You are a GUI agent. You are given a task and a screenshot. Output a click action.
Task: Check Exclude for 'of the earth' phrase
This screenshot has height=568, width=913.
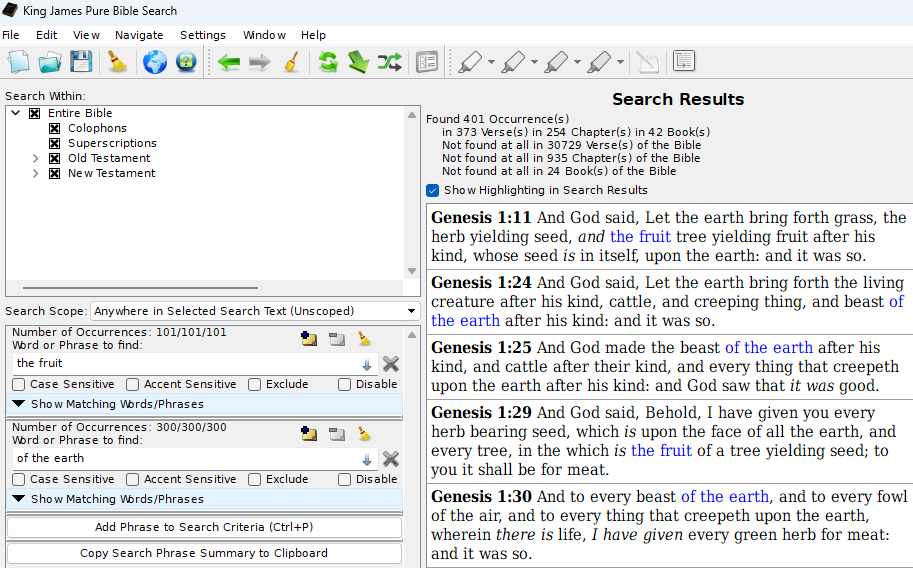(255, 479)
